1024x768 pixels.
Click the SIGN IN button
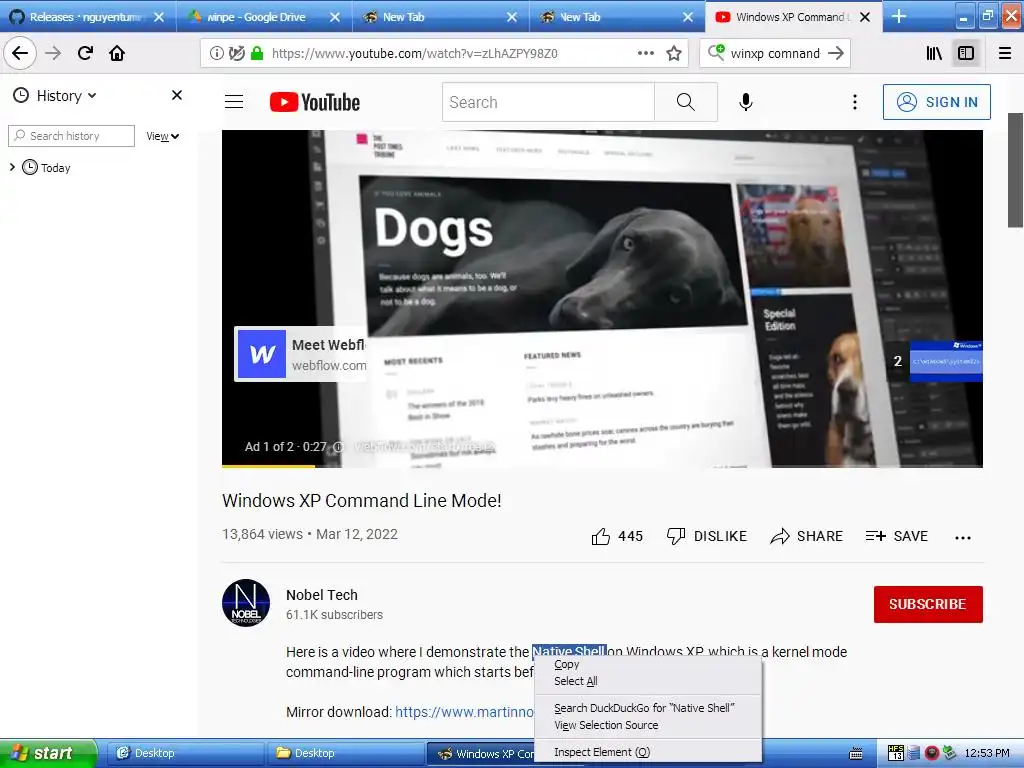936,102
